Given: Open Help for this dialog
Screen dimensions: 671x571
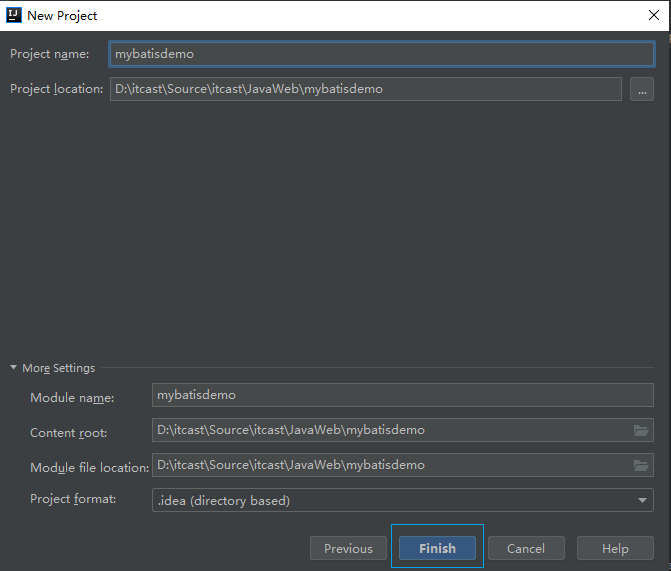Looking at the screenshot, I should point(615,548).
